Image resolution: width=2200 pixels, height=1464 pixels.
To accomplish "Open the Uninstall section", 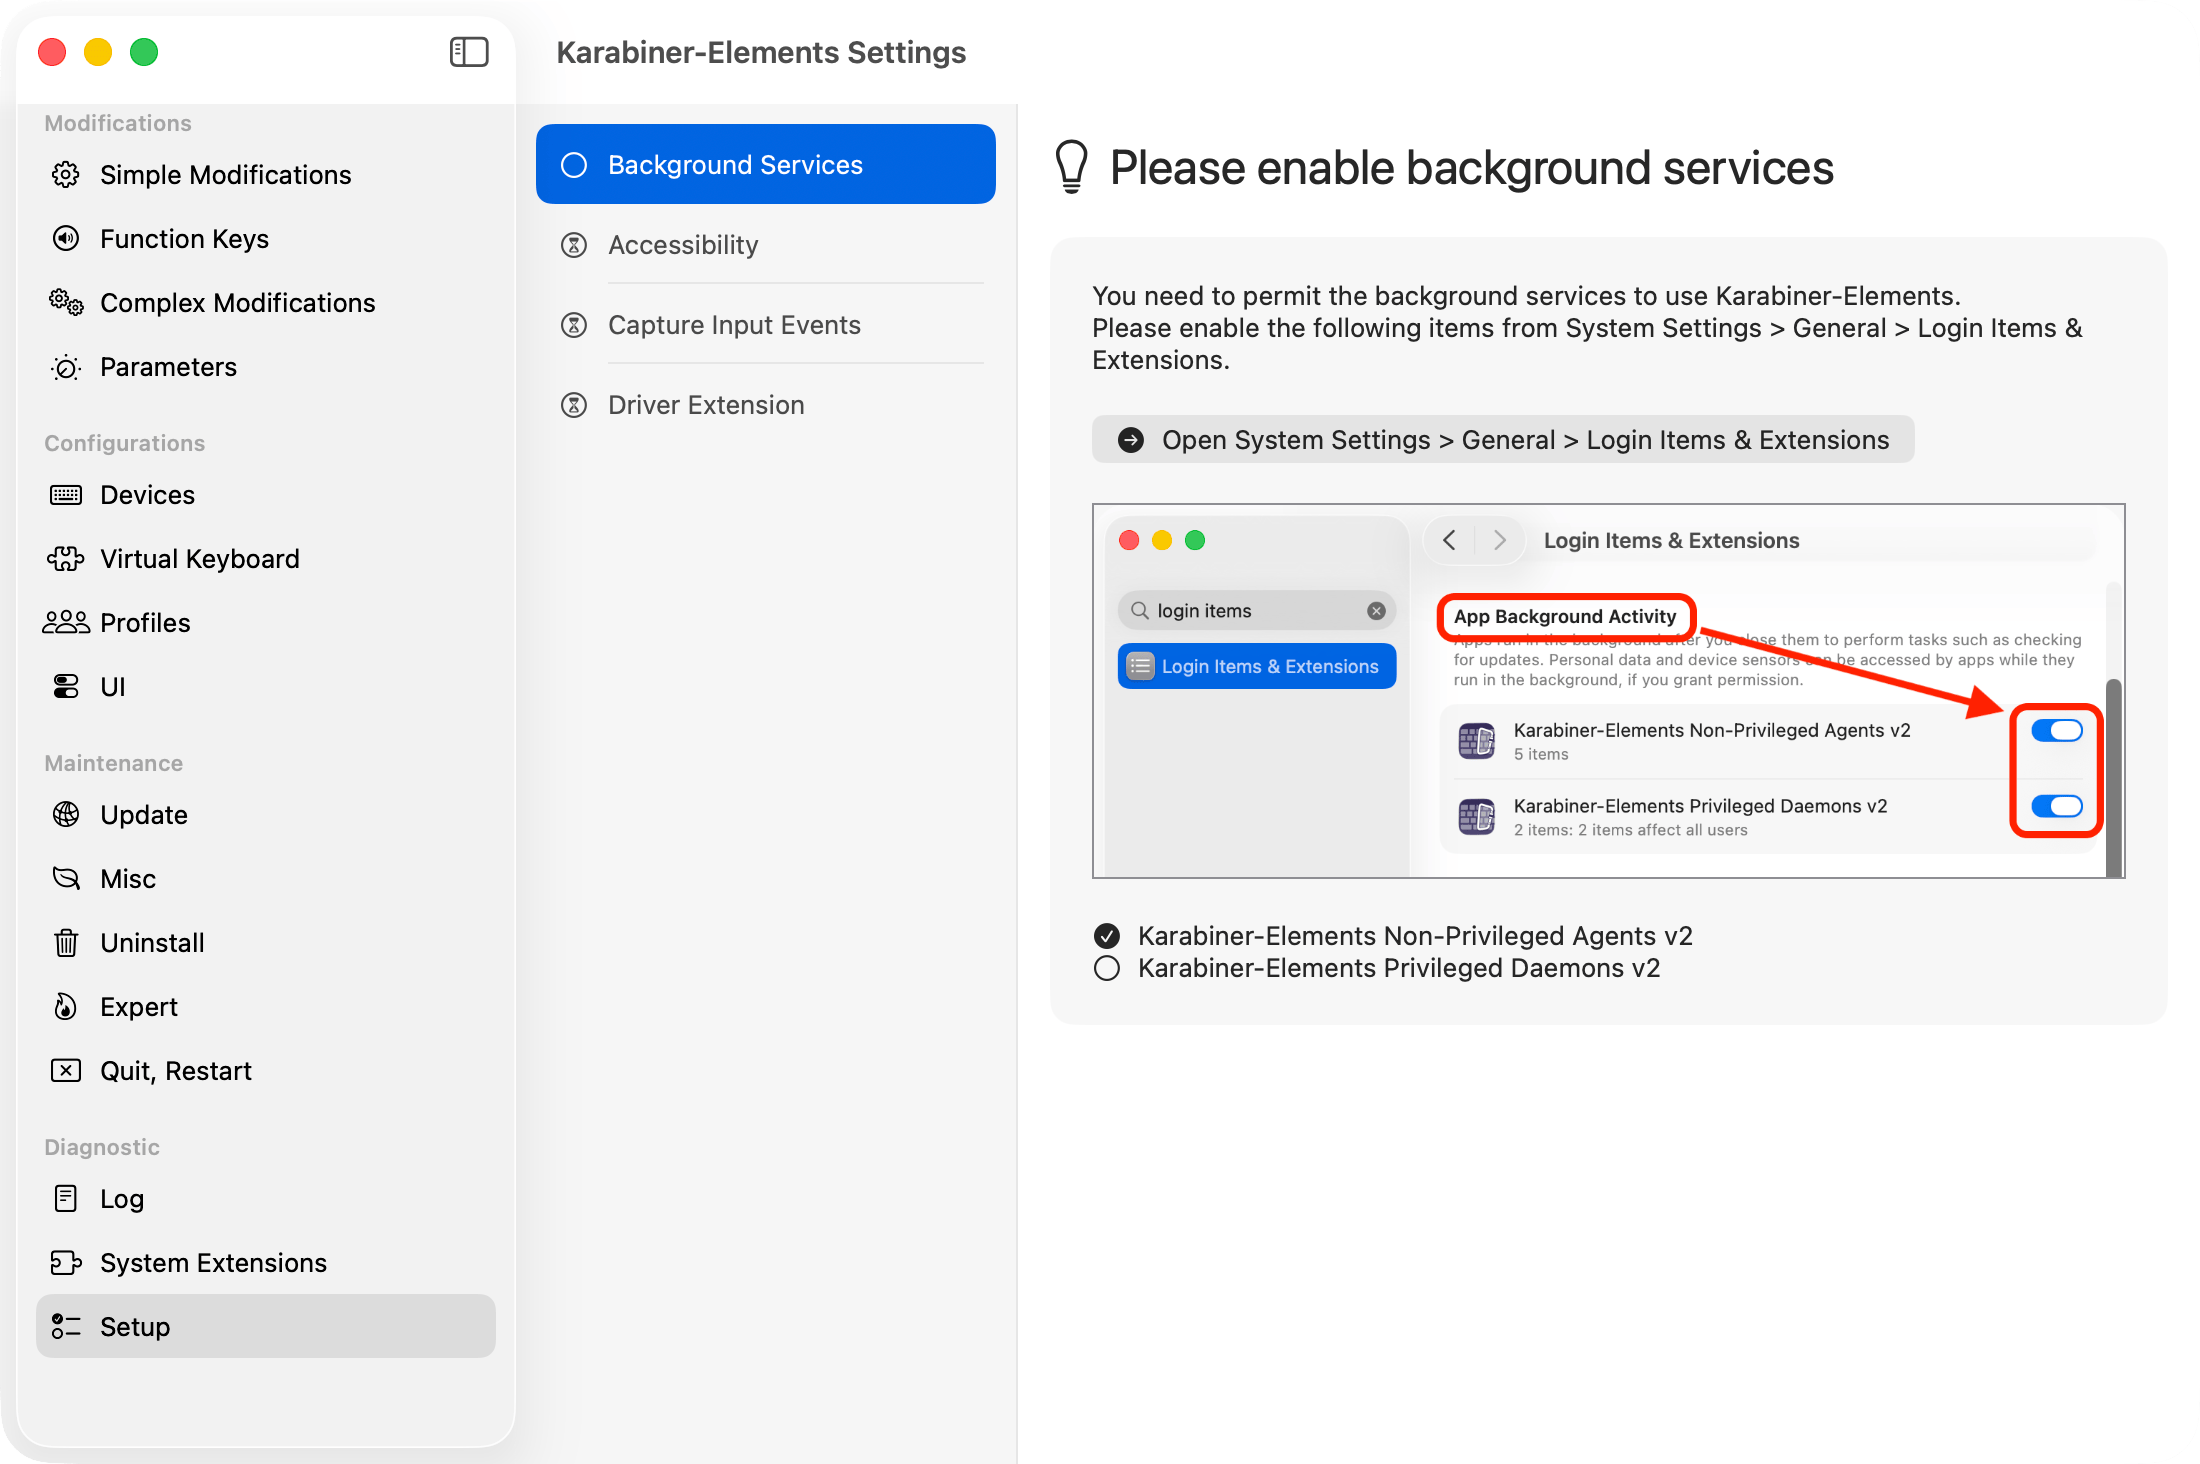I will tap(266, 943).
